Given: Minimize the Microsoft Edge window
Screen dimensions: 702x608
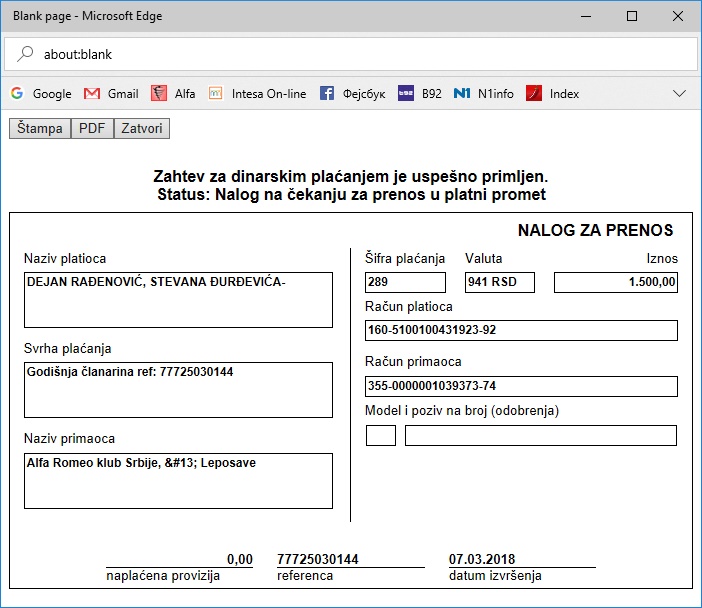Looking at the screenshot, I should coord(586,16).
